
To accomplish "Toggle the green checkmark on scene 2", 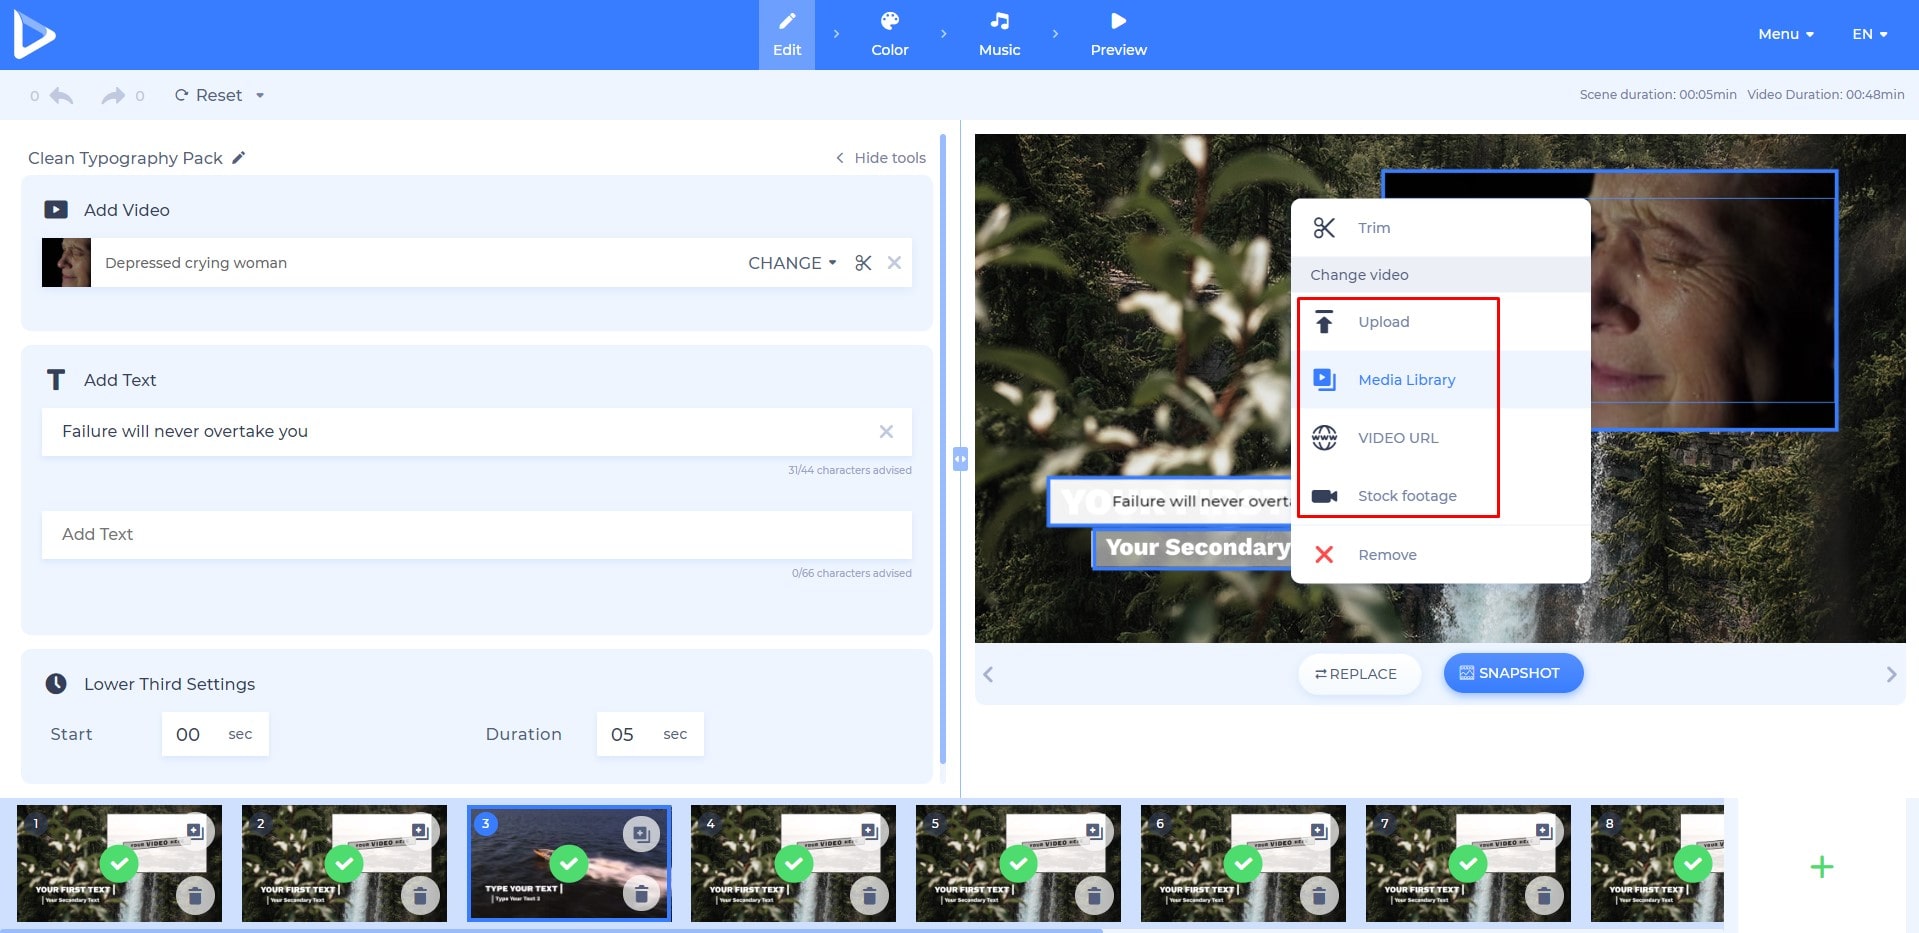I will click(344, 862).
